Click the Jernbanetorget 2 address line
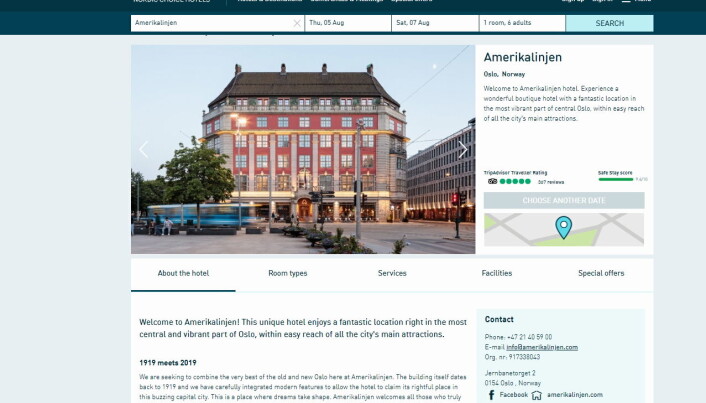This screenshot has width=706, height=403. [x=510, y=373]
